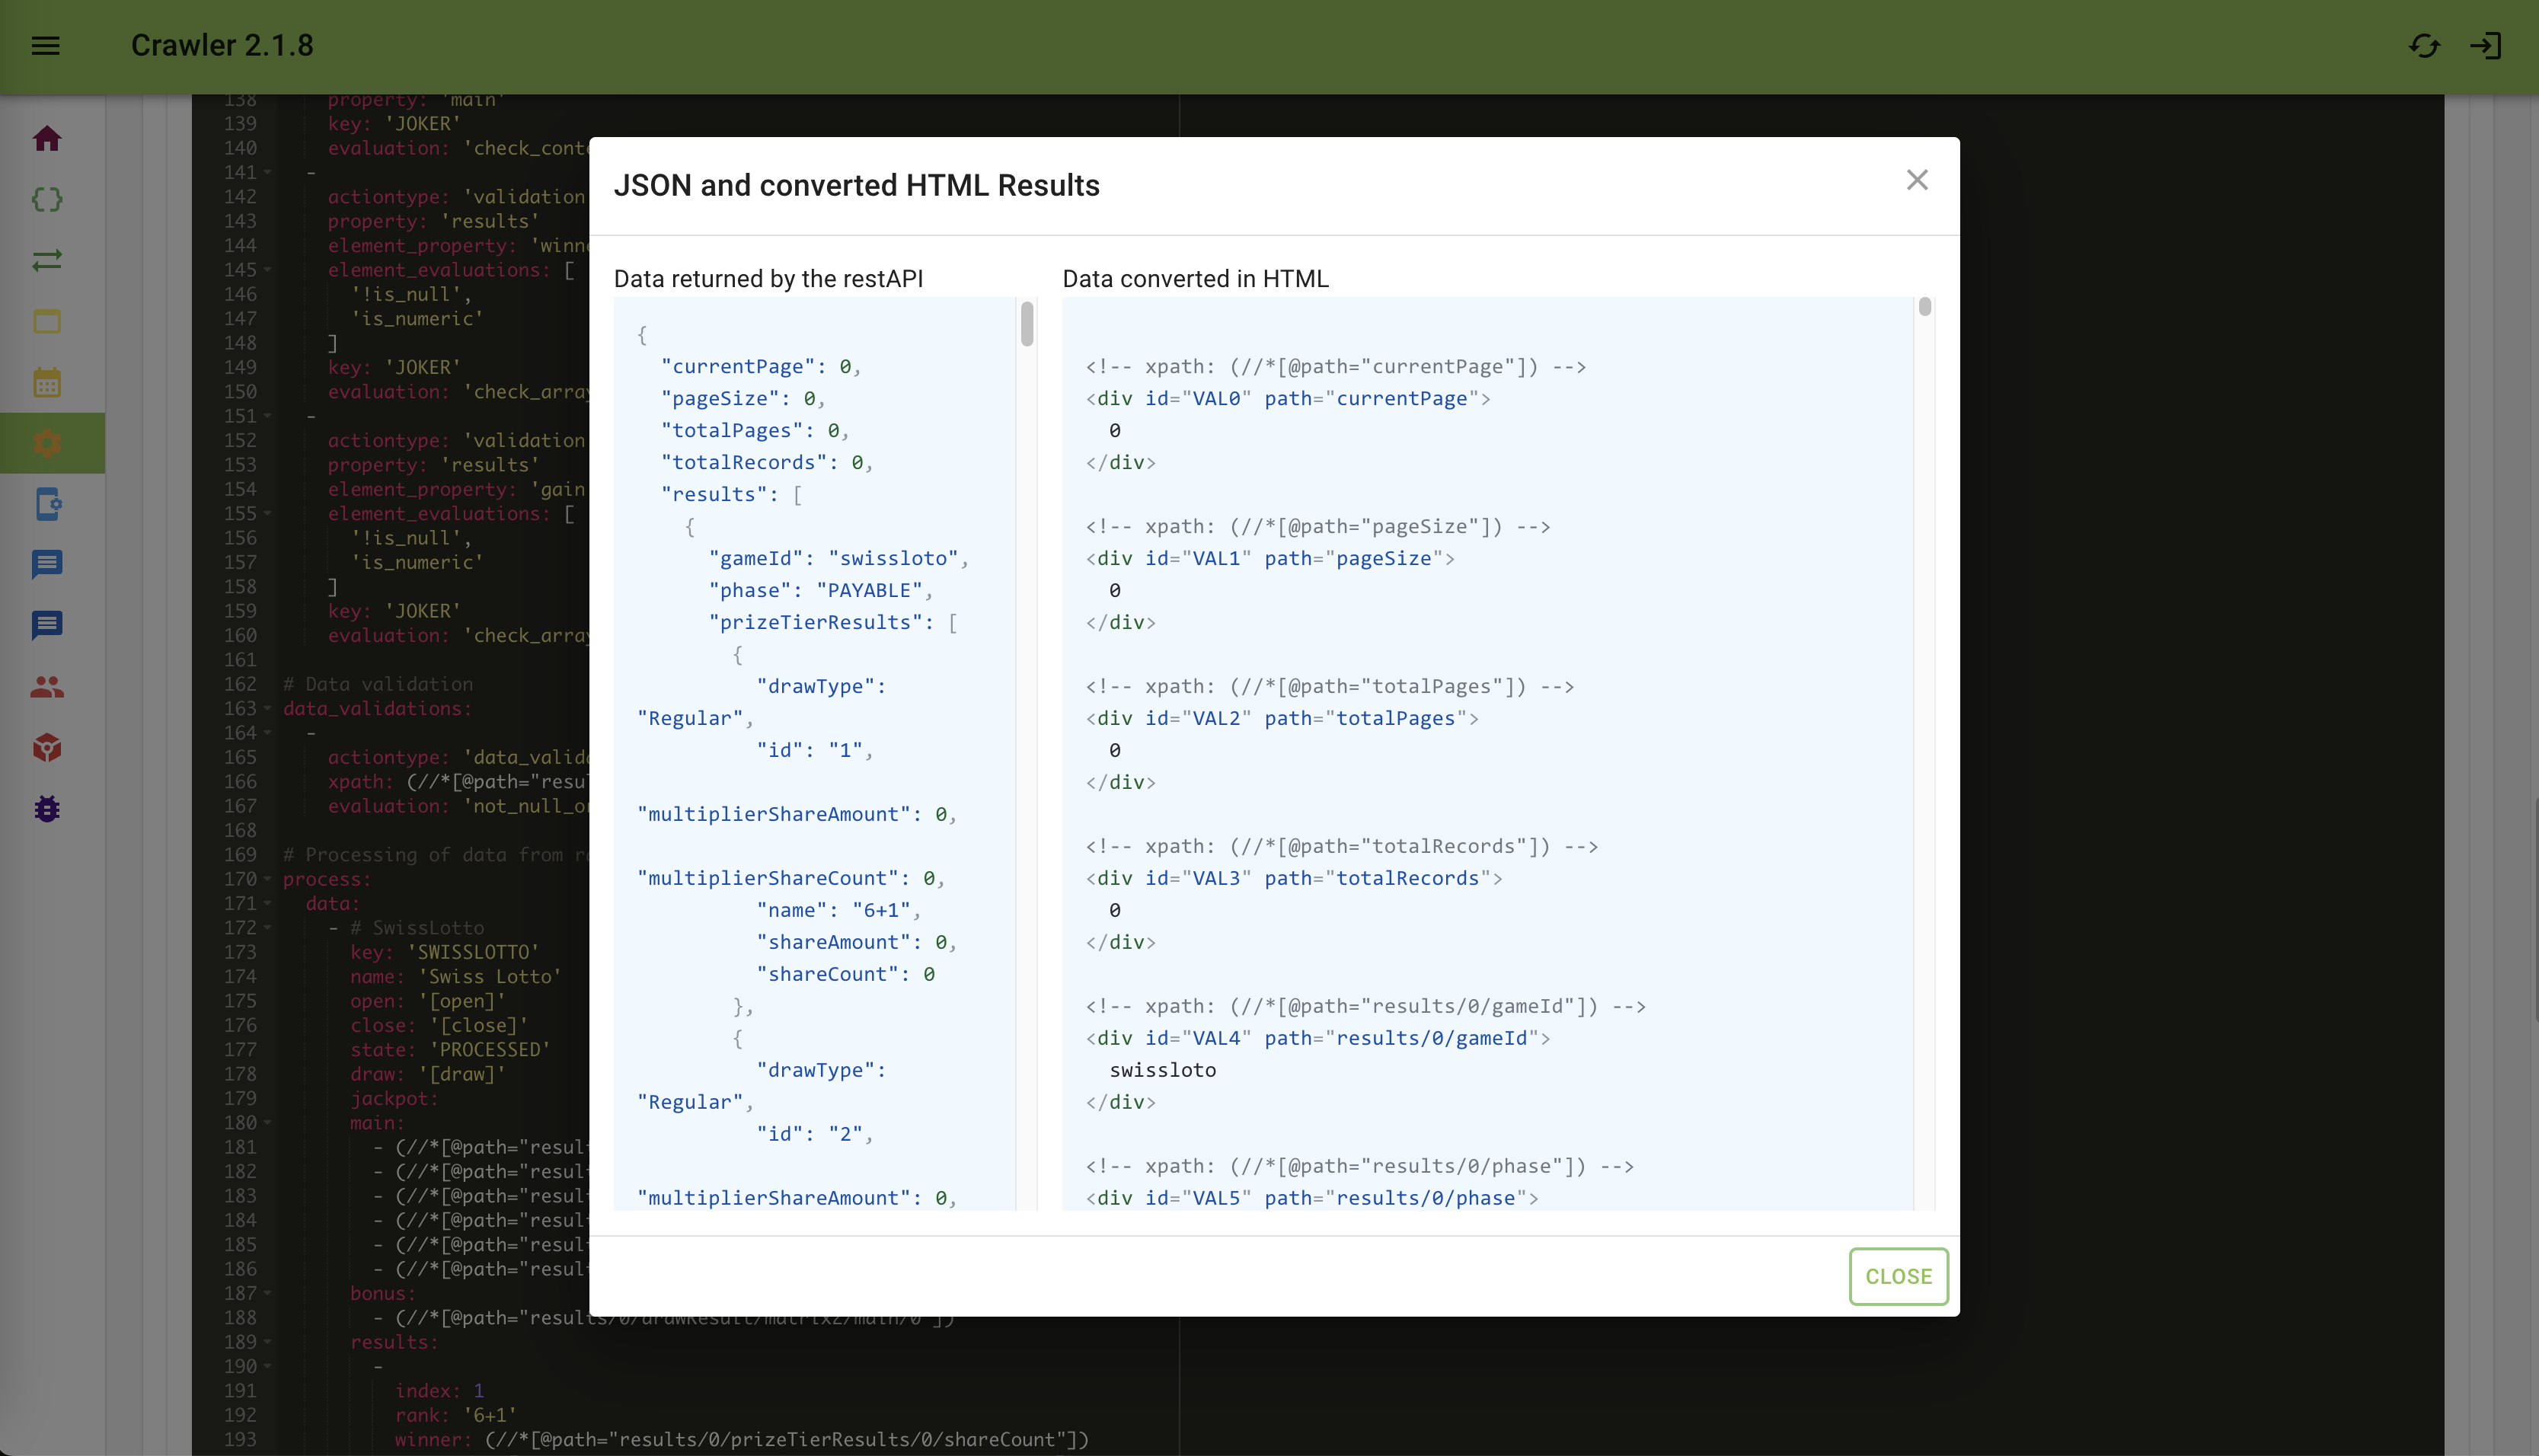Click the red cube package sidebar icon
Viewport: 2539px width, 1456px height.
[x=47, y=748]
